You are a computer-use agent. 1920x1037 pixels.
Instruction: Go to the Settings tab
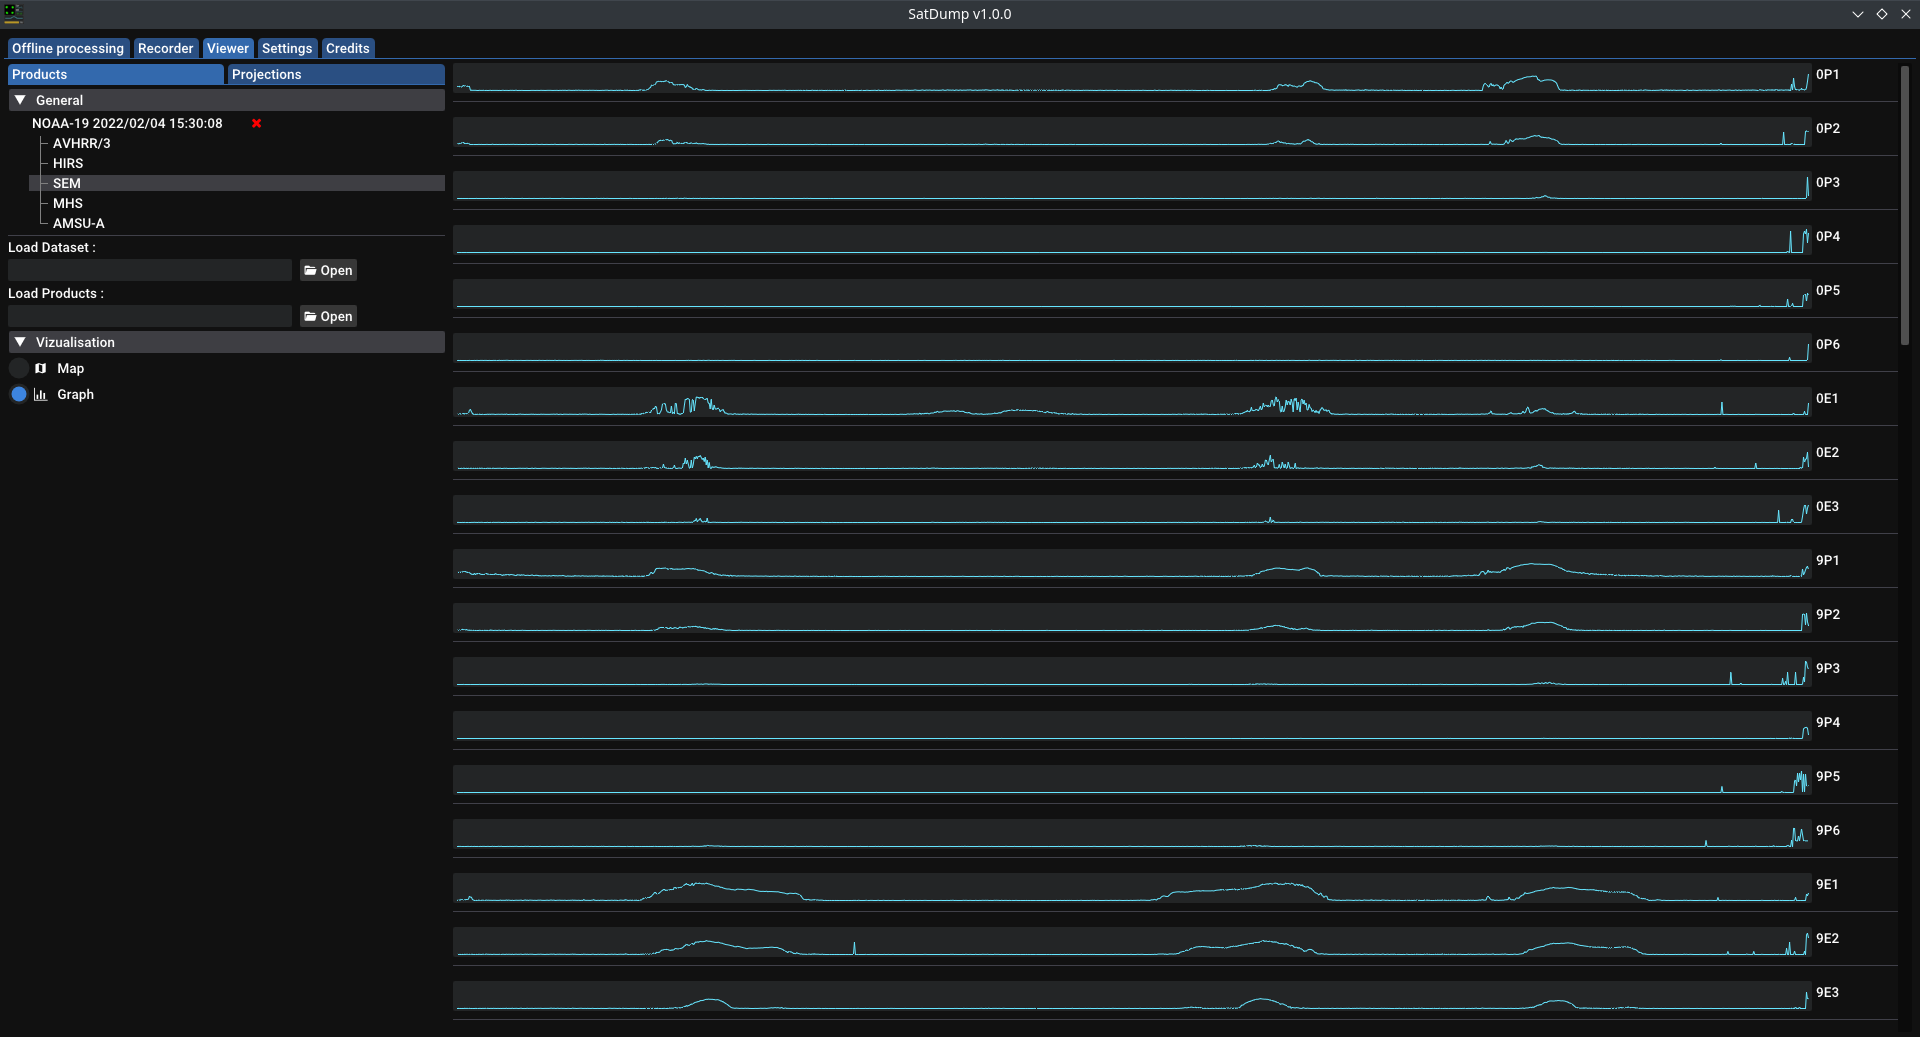[x=287, y=48]
